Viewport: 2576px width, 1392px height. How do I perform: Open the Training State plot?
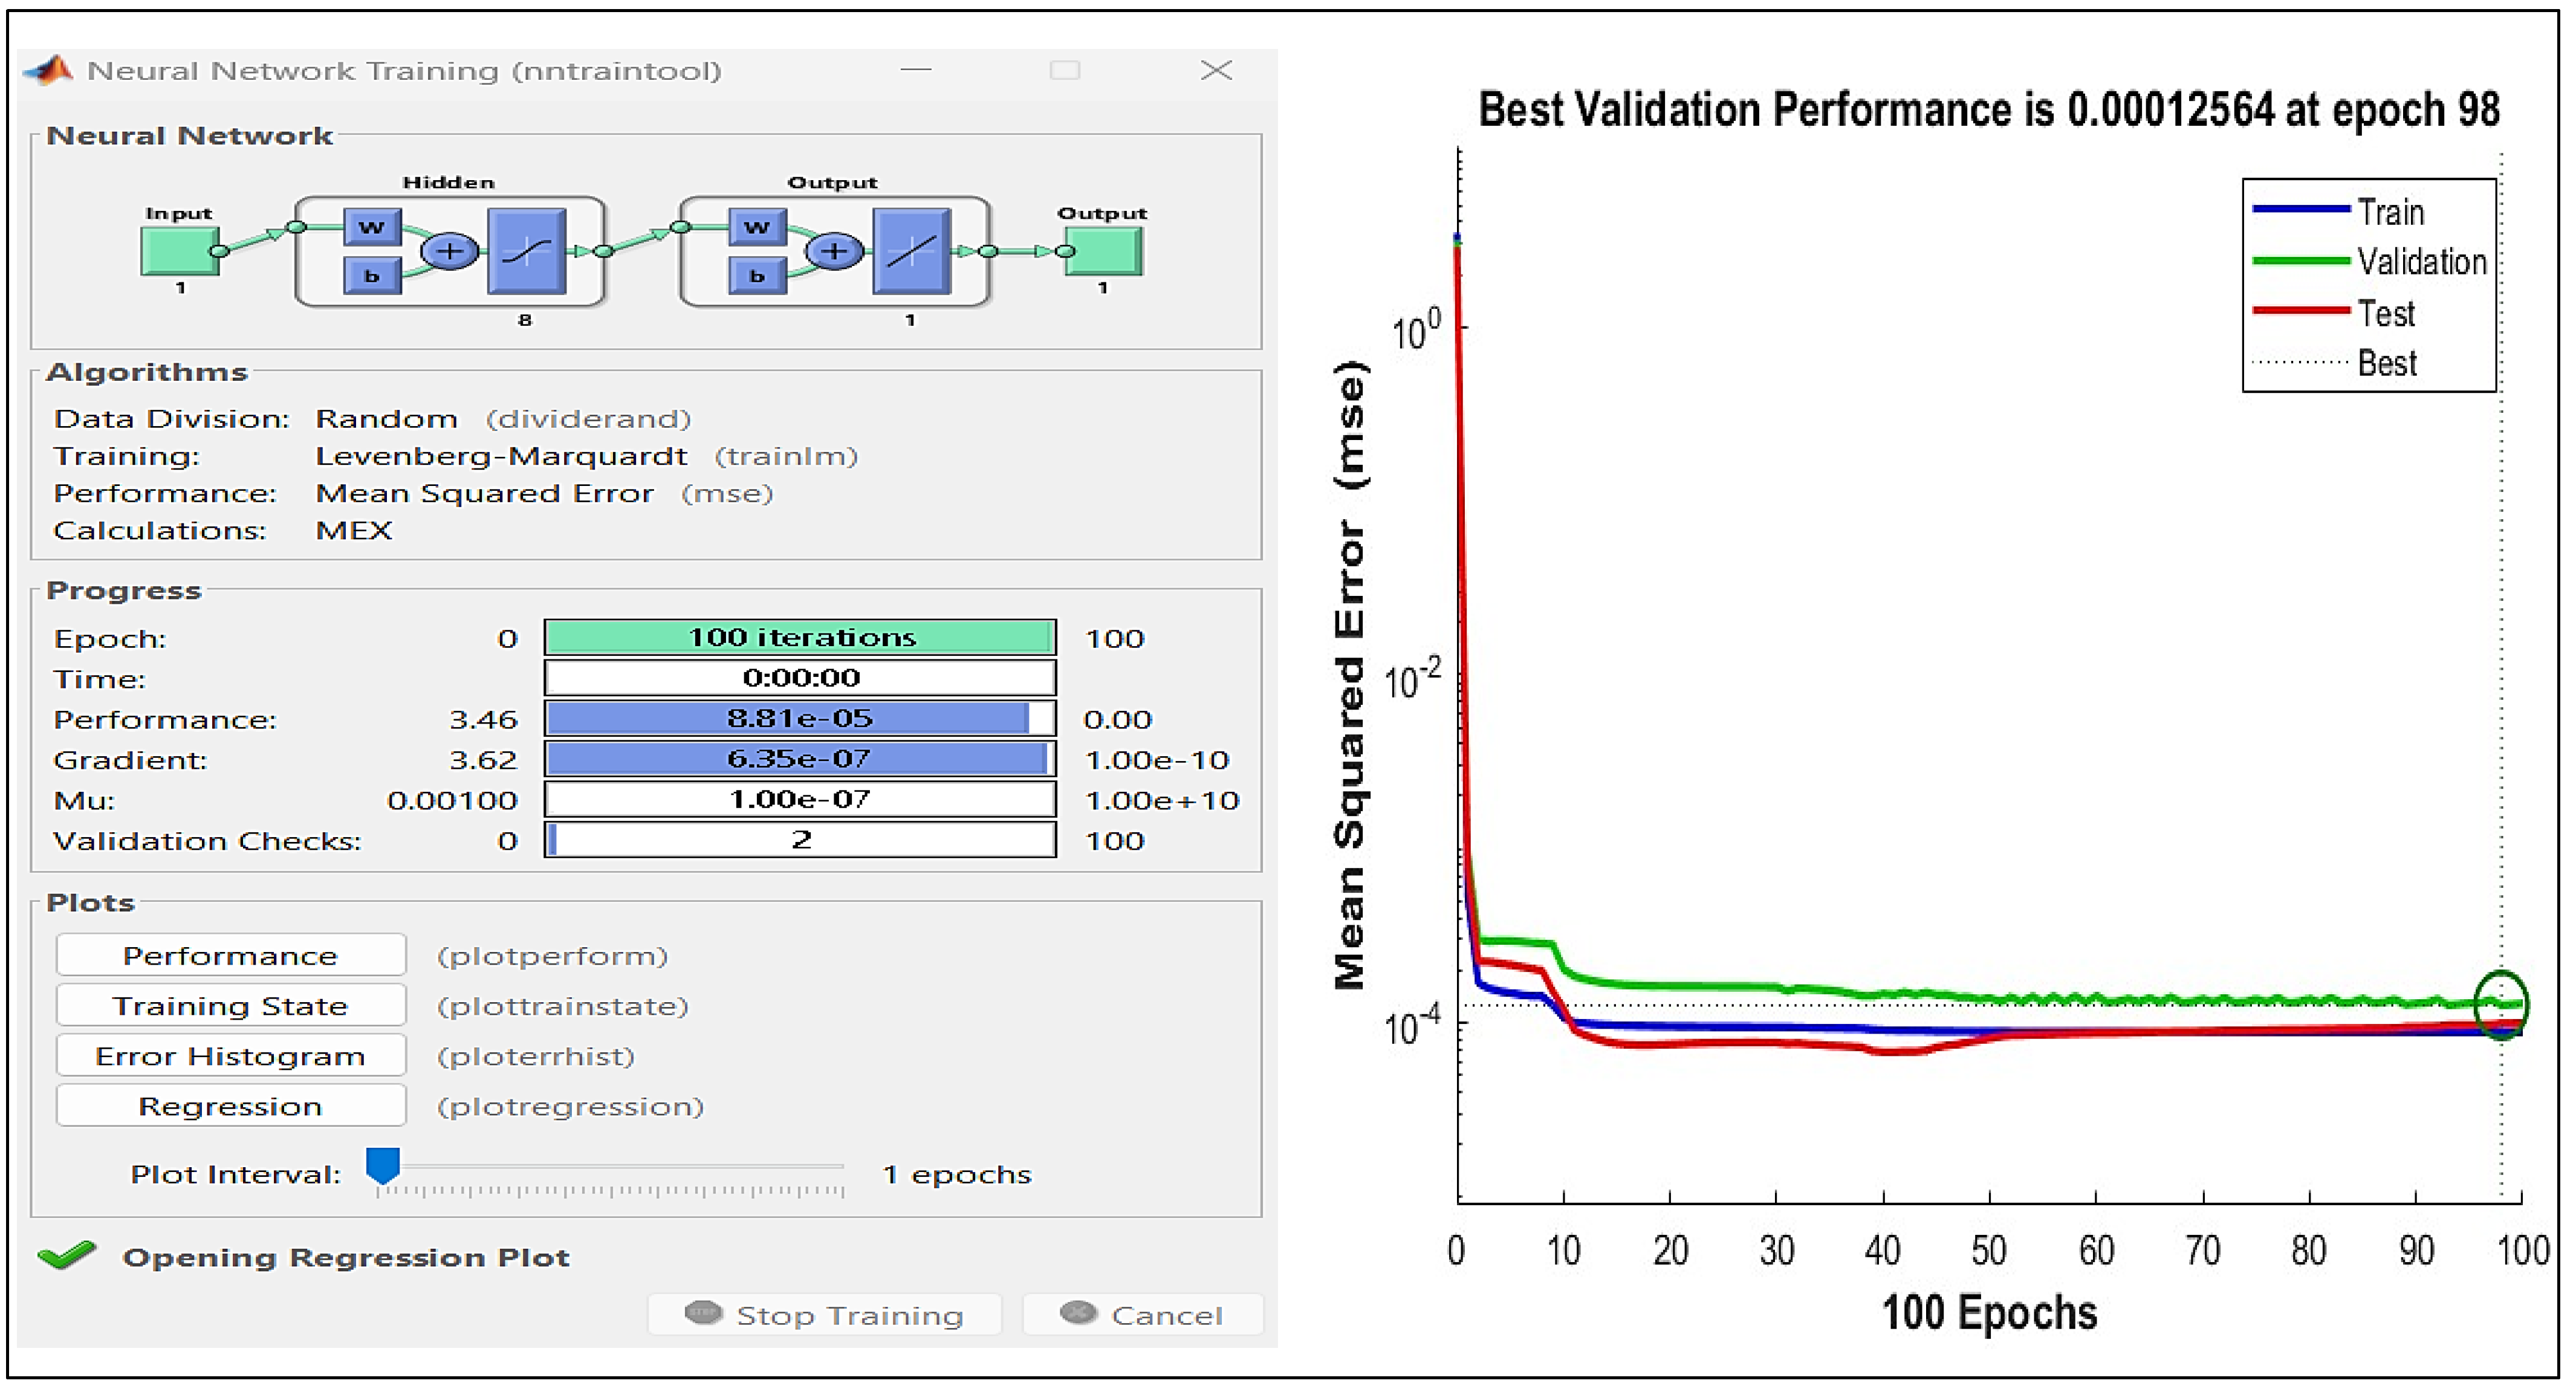pos(230,1005)
